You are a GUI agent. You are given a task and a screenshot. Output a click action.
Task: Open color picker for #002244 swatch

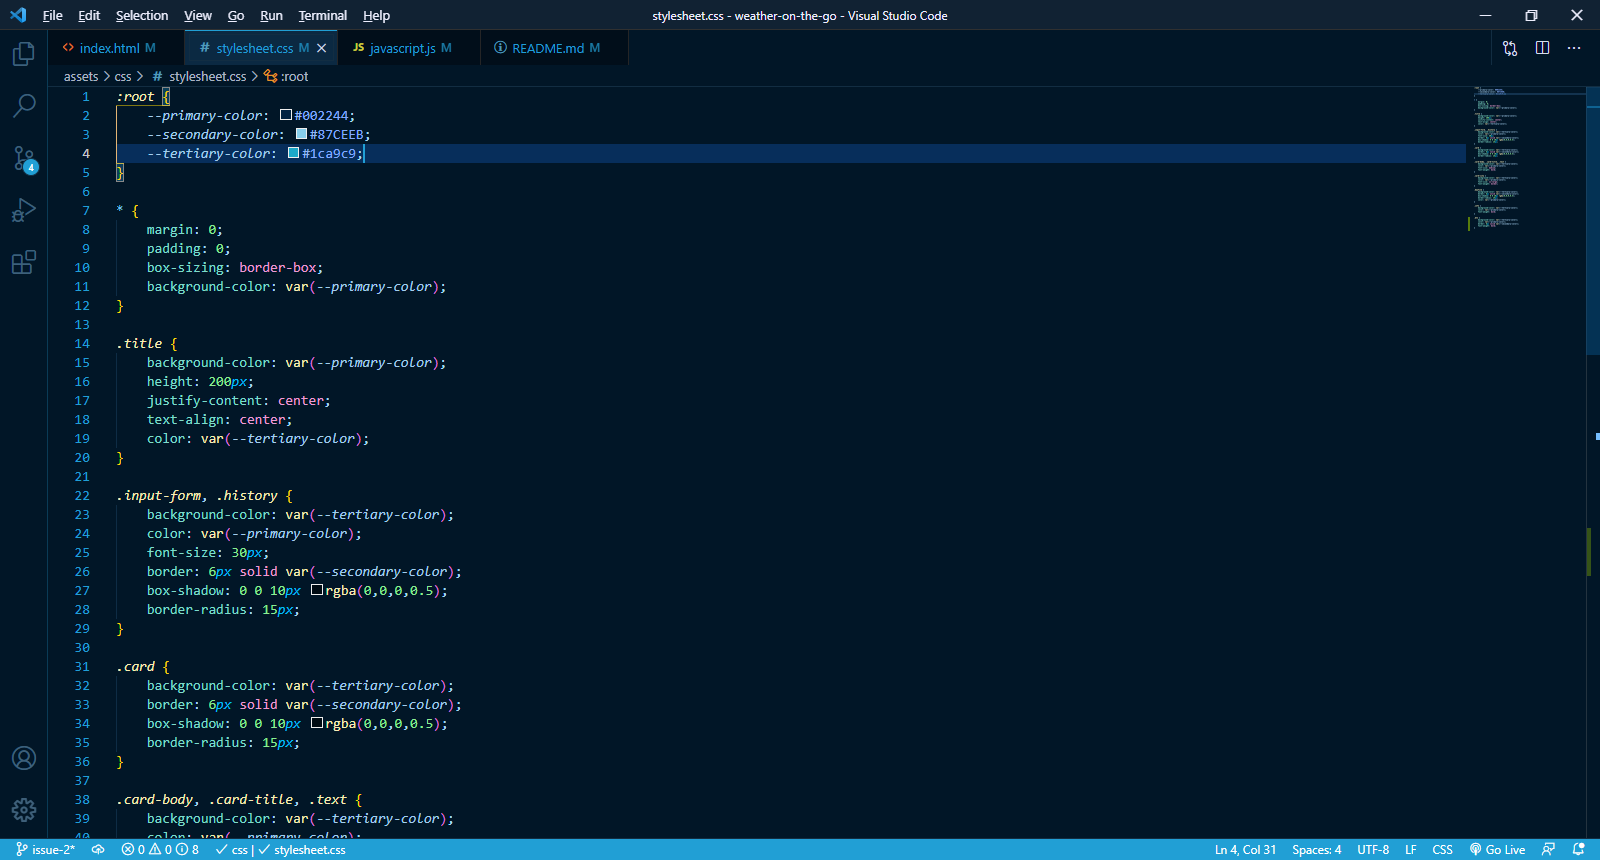point(286,115)
